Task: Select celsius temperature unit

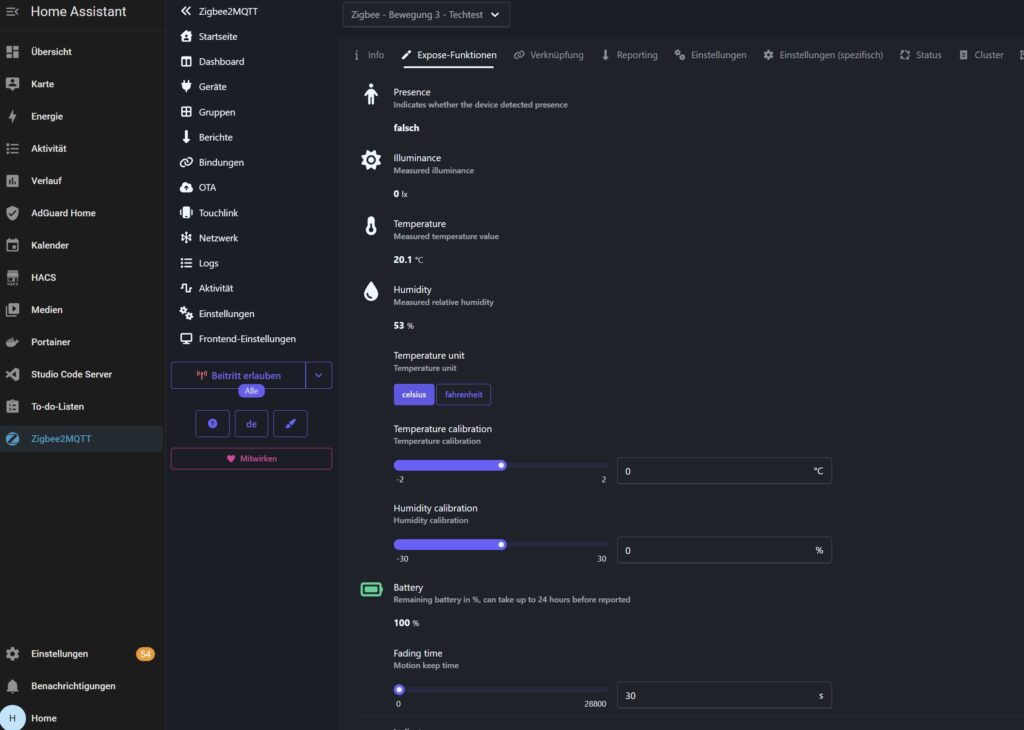Action: (413, 394)
